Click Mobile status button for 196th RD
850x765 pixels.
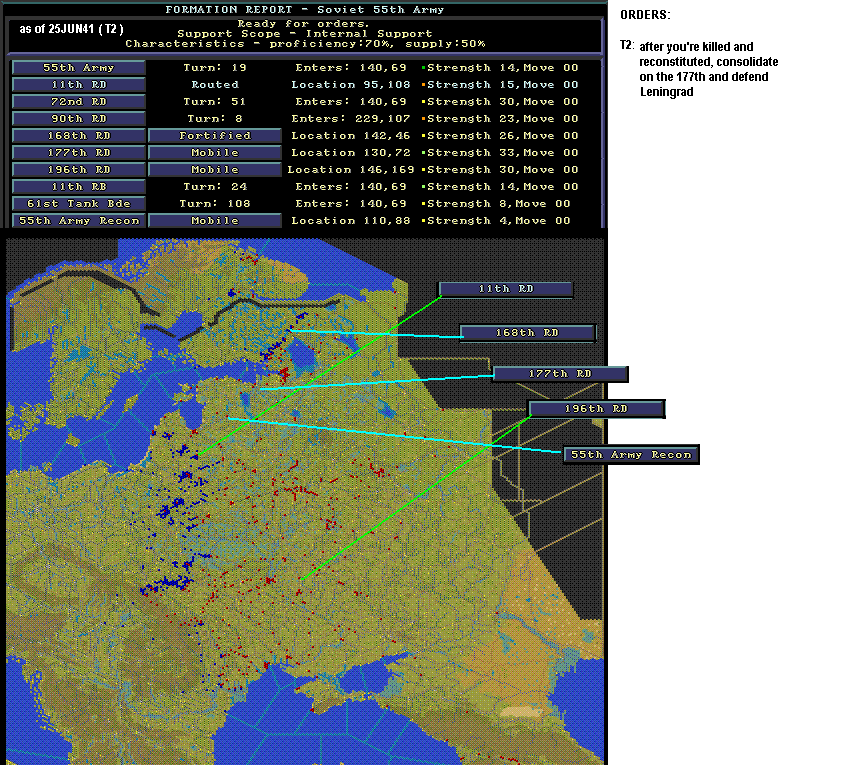[x=215, y=170]
